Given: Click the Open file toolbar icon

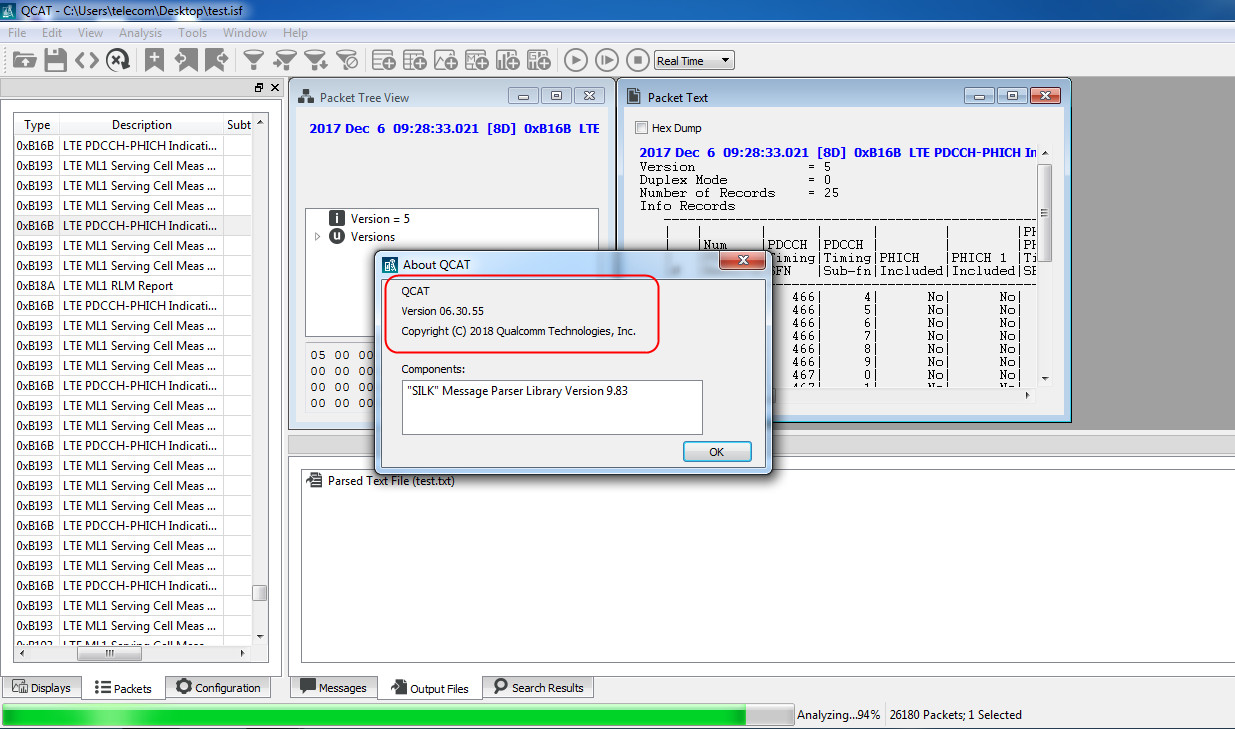Looking at the screenshot, I should pyautogui.click(x=24, y=60).
